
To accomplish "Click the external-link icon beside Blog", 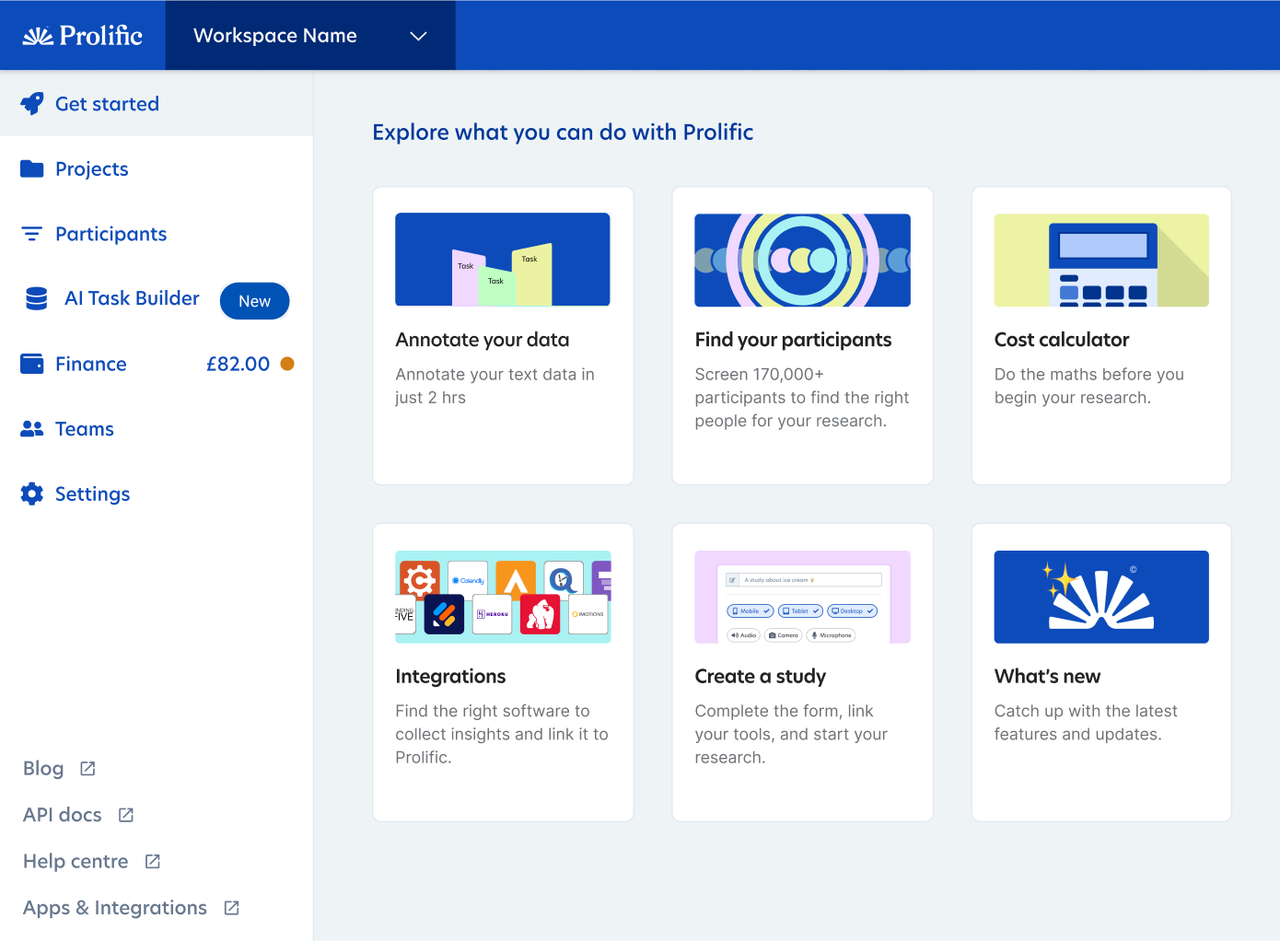I will 86,769.
